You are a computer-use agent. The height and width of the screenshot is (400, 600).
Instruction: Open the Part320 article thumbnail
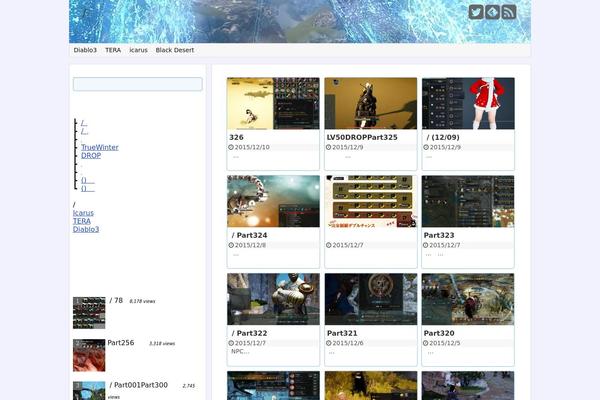(468, 299)
